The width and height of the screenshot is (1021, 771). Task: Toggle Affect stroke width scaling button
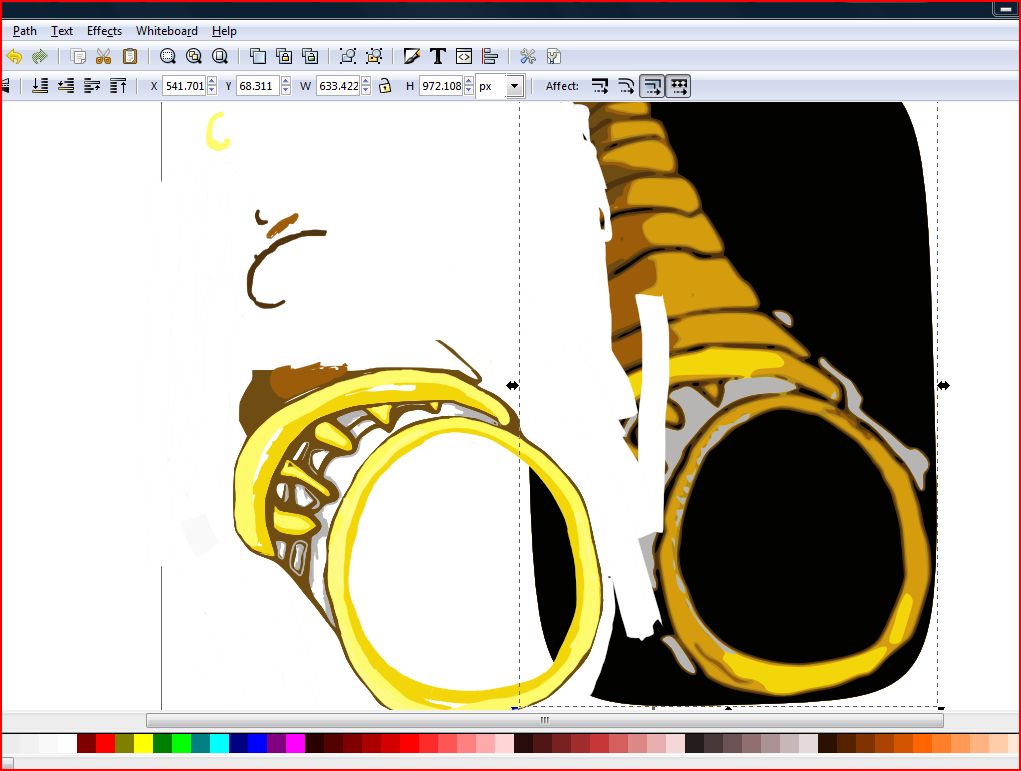(600, 87)
